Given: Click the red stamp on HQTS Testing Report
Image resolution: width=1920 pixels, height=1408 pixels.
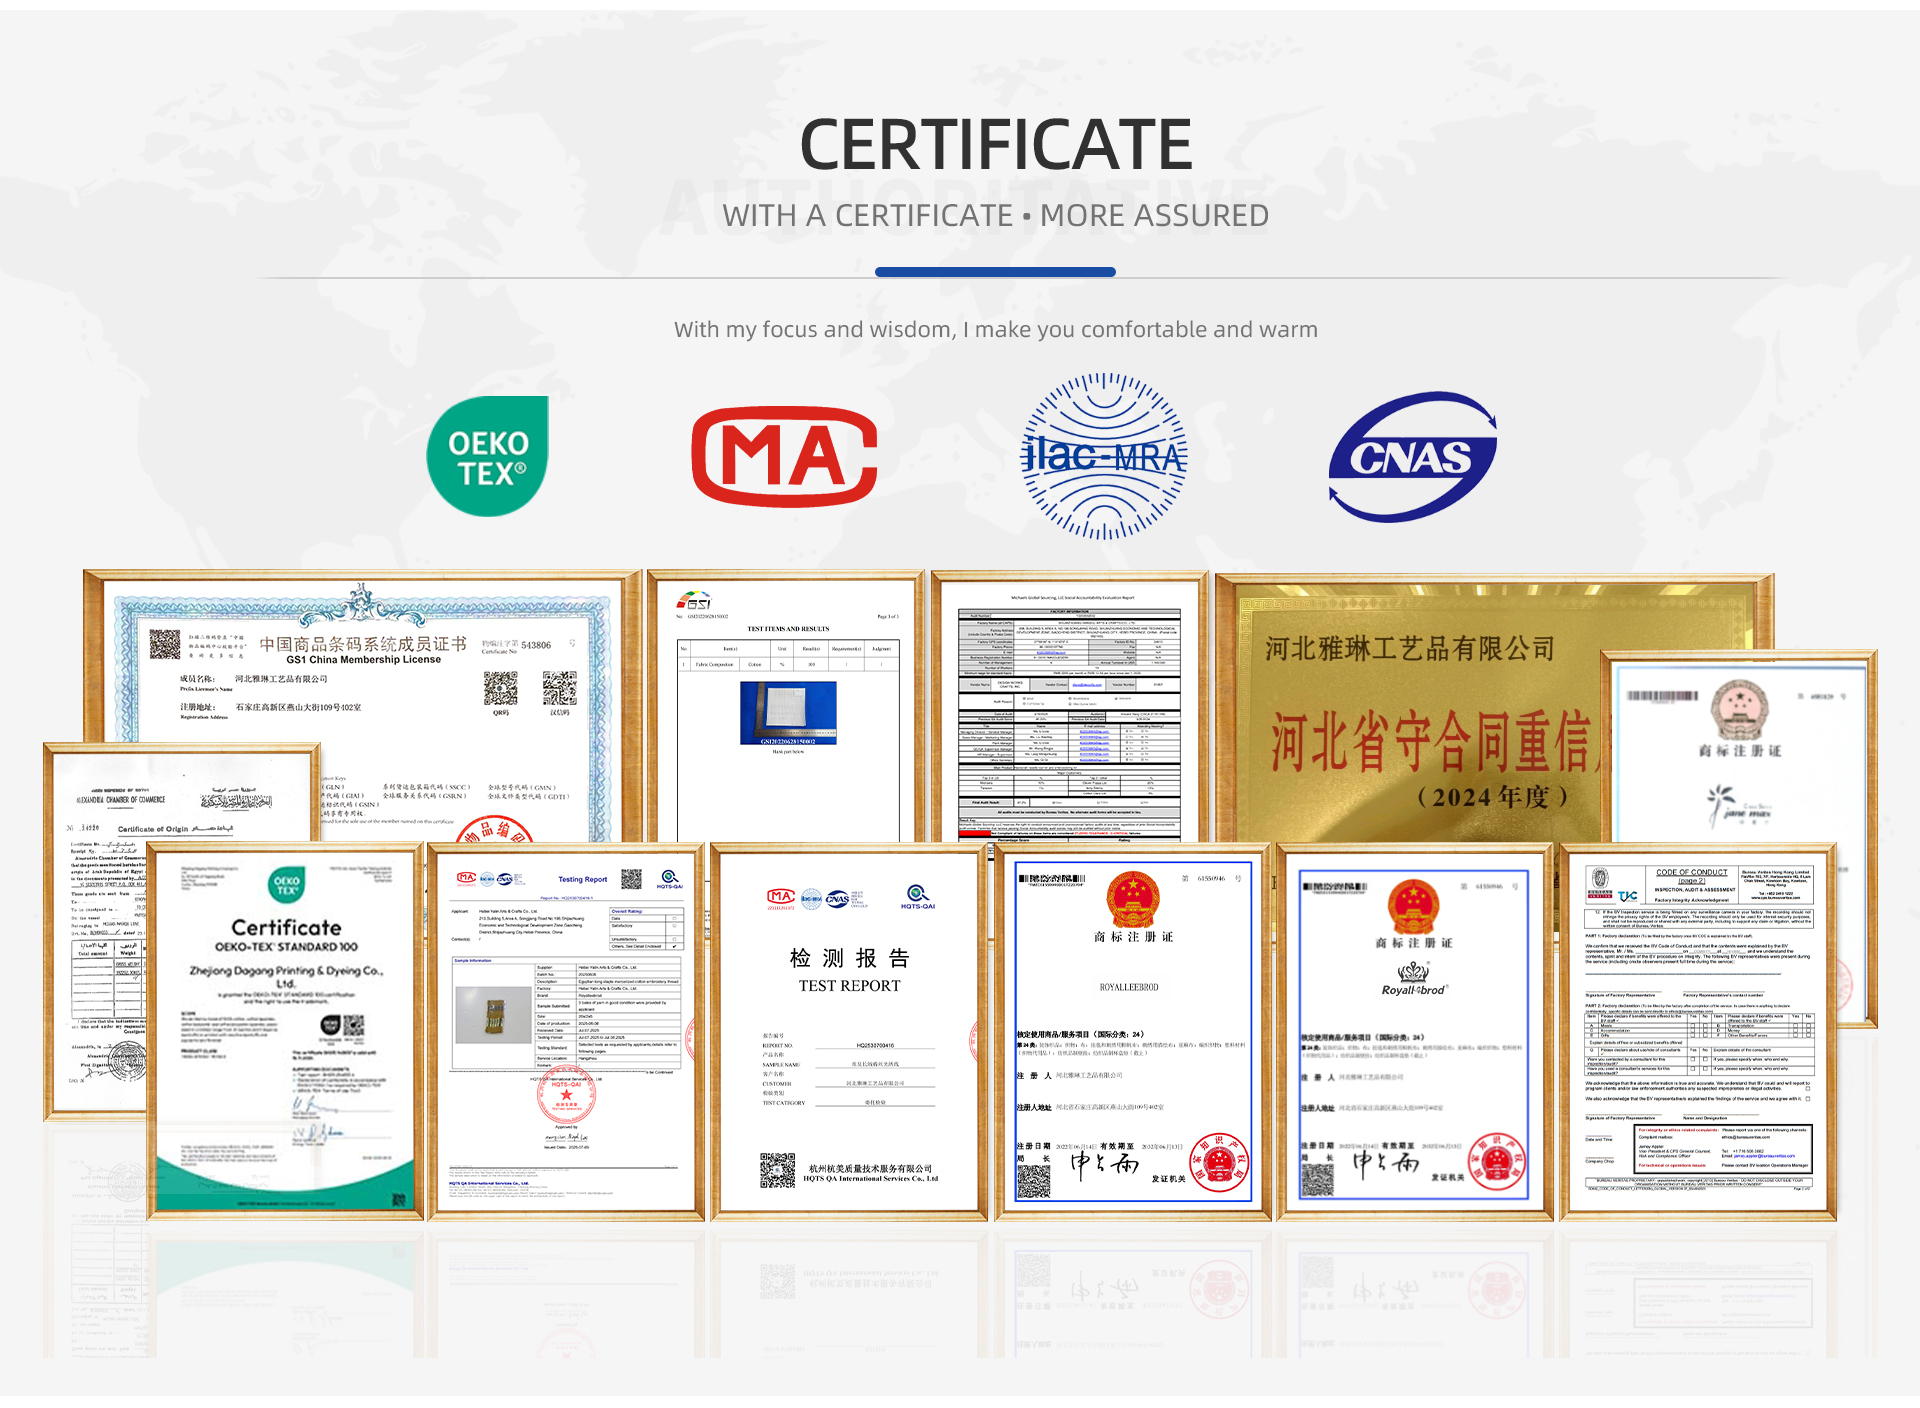Looking at the screenshot, I should [x=566, y=1096].
